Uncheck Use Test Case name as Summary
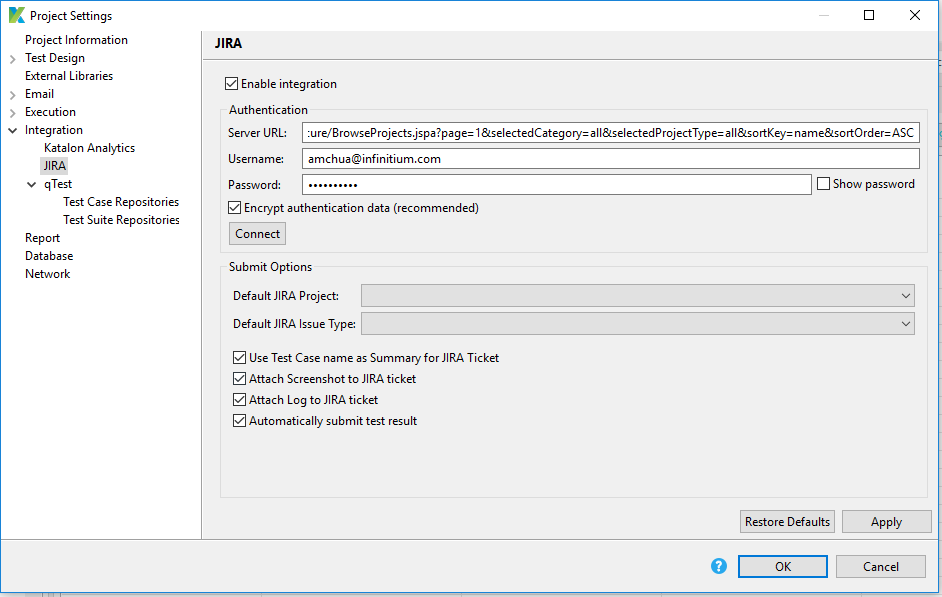This screenshot has width=942, height=597. [239, 358]
